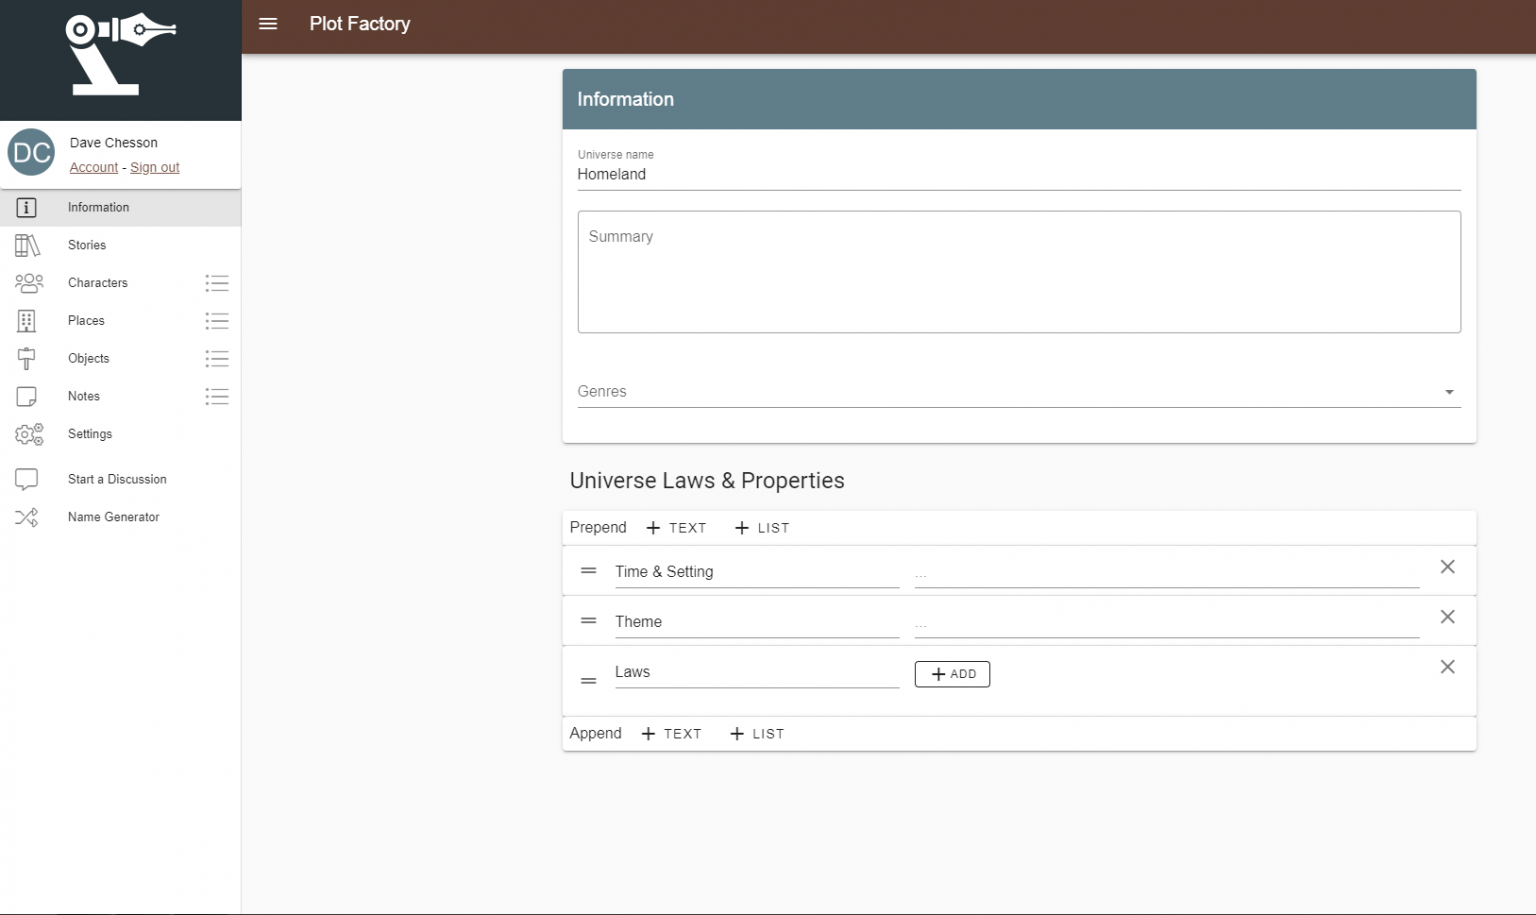Delete the Theme property using X
Viewport: 1536px width, 915px height.
[1446, 617]
